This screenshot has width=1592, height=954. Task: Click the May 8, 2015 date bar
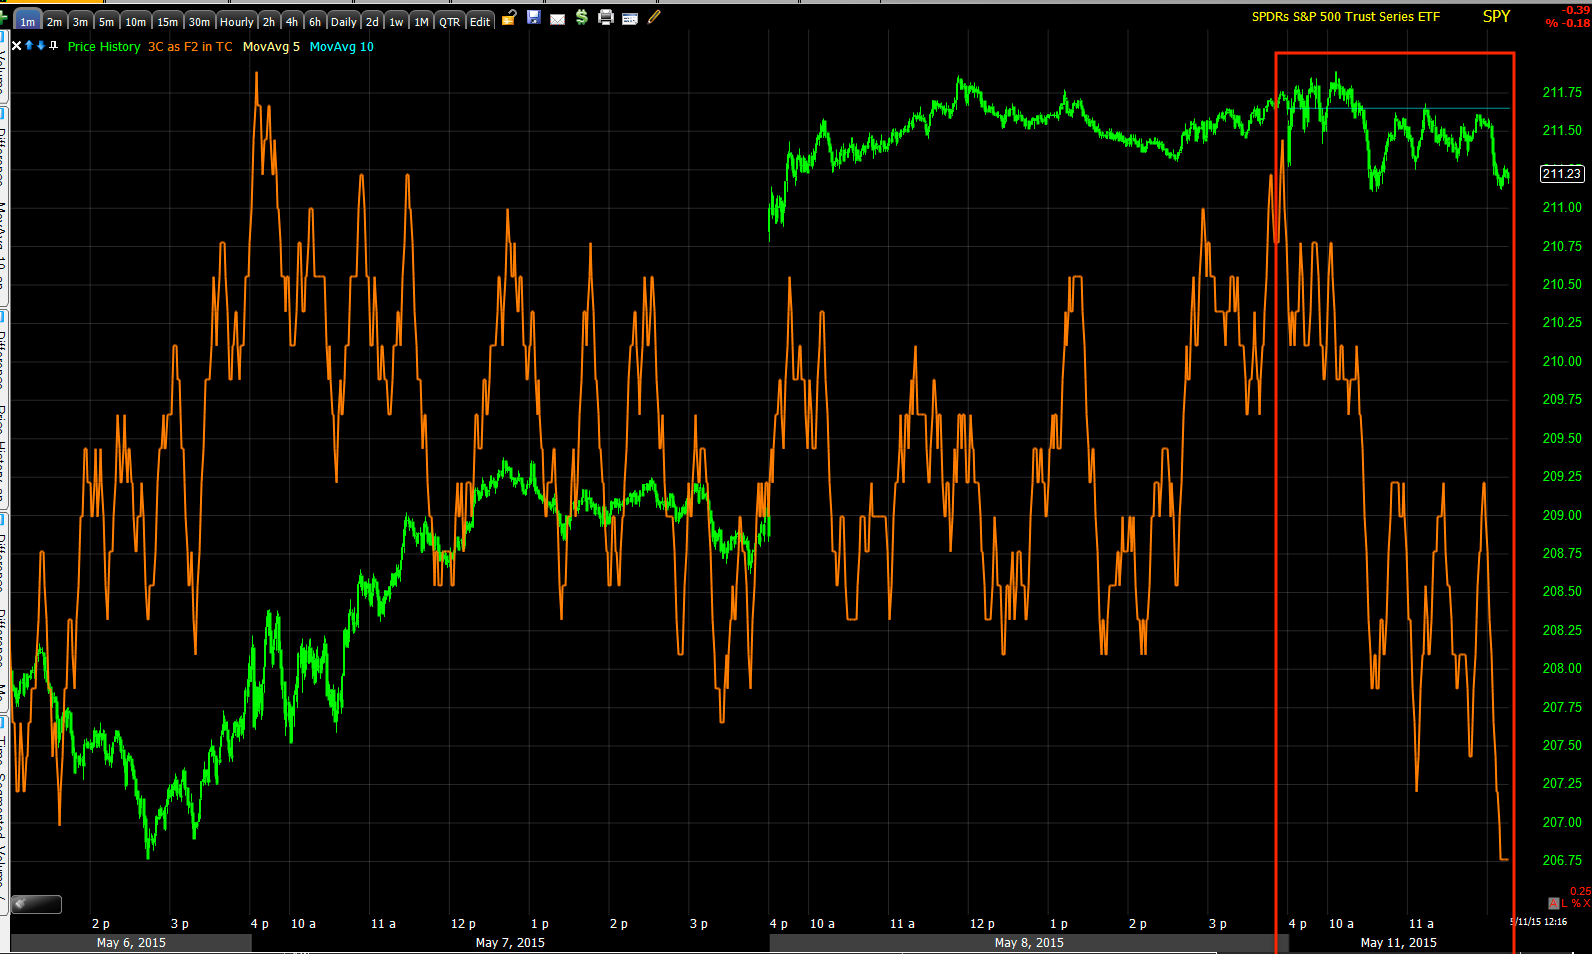coord(1029,943)
